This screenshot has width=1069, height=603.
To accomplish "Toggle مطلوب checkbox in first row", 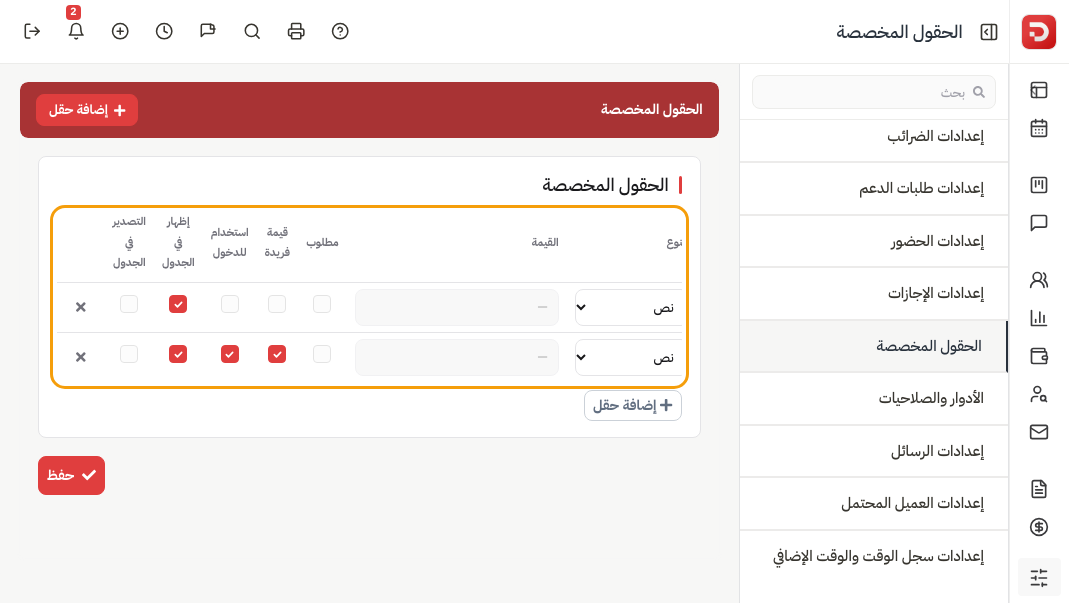I will tap(322, 304).
